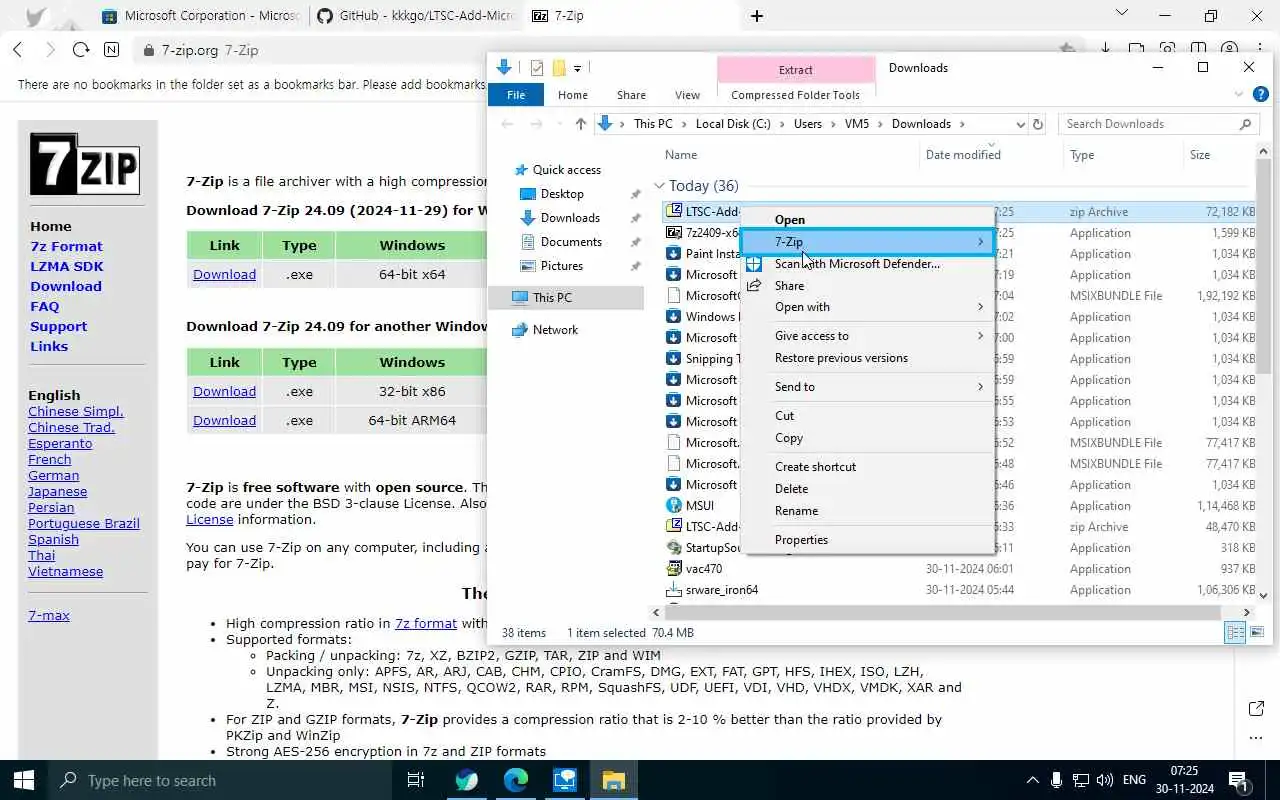Switch to the View ribbon tab

[687, 95]
